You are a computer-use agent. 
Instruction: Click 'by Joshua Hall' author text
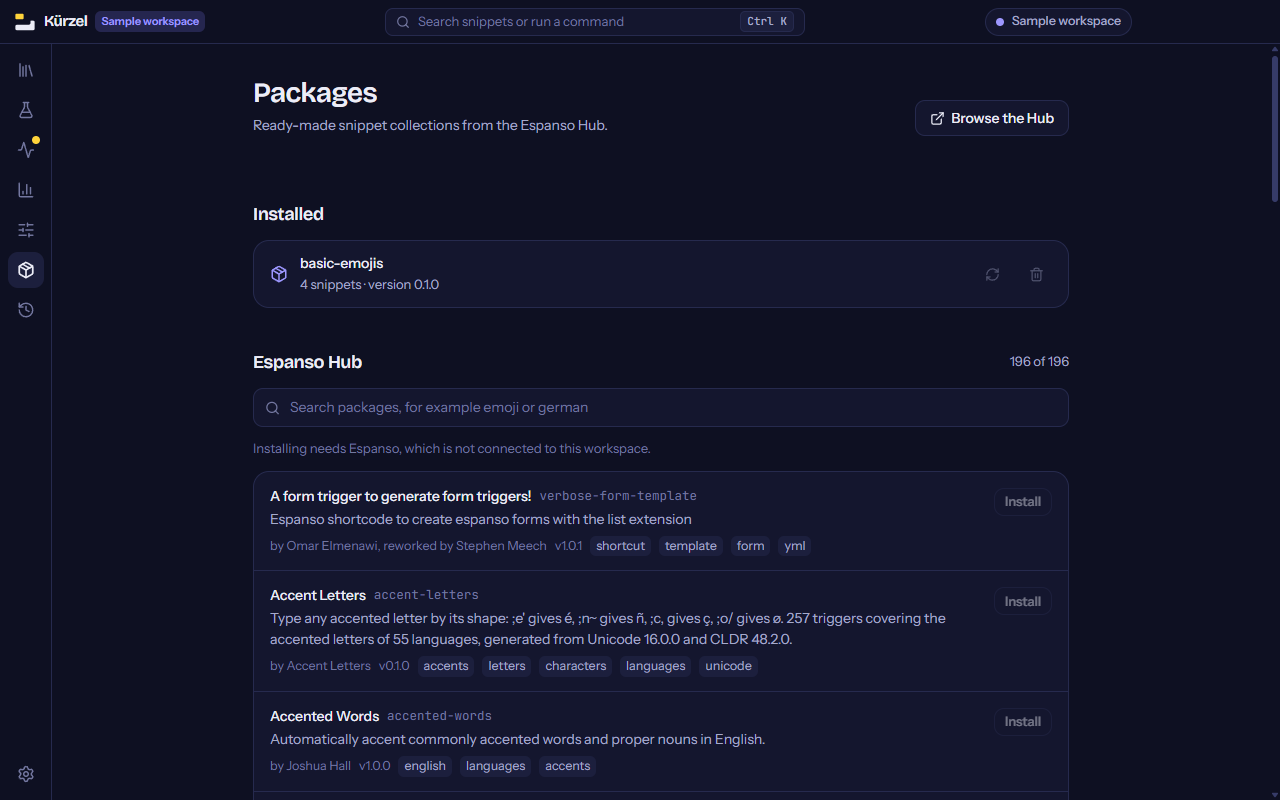pos(312,766)
